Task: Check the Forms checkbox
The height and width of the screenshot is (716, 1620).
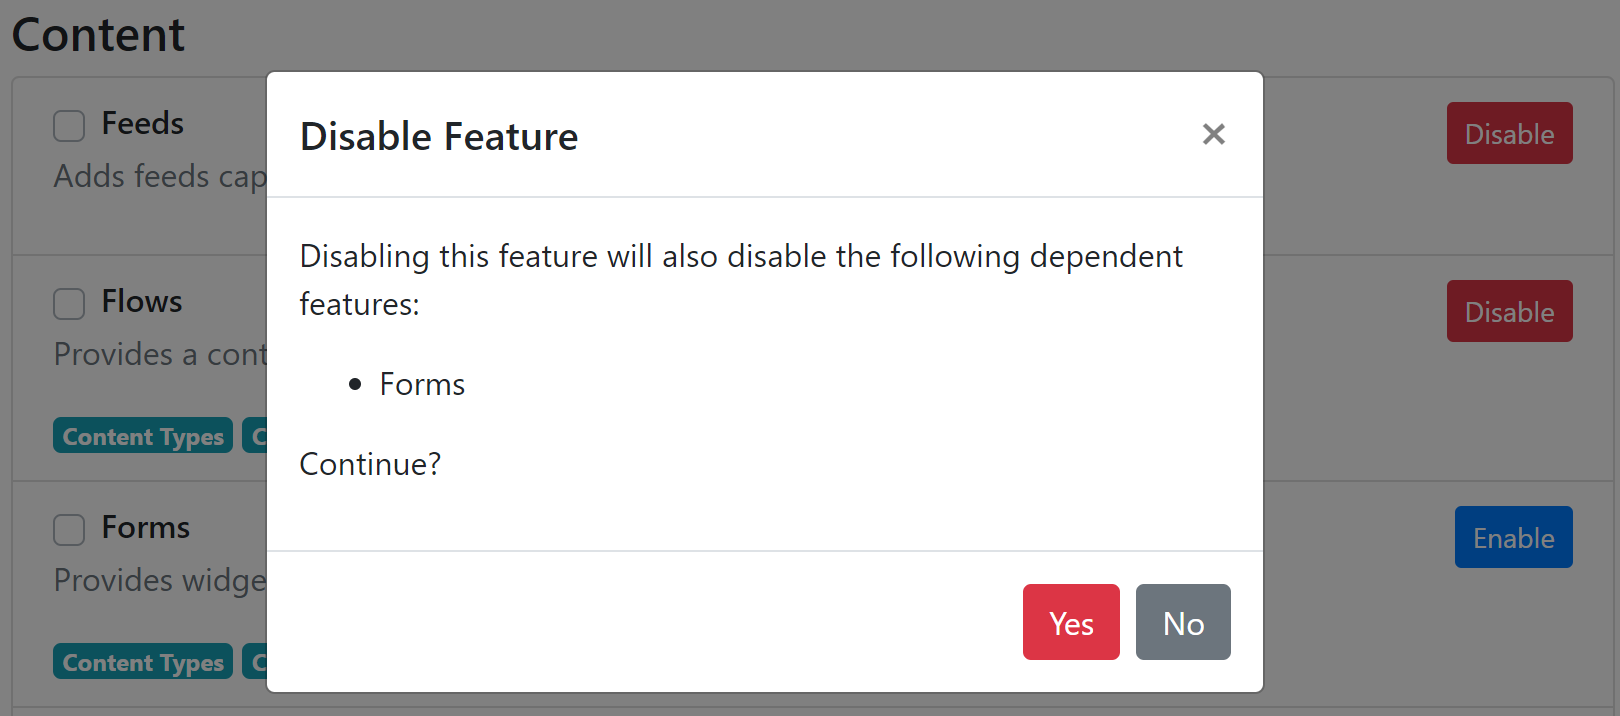Action: coord(68,530)
